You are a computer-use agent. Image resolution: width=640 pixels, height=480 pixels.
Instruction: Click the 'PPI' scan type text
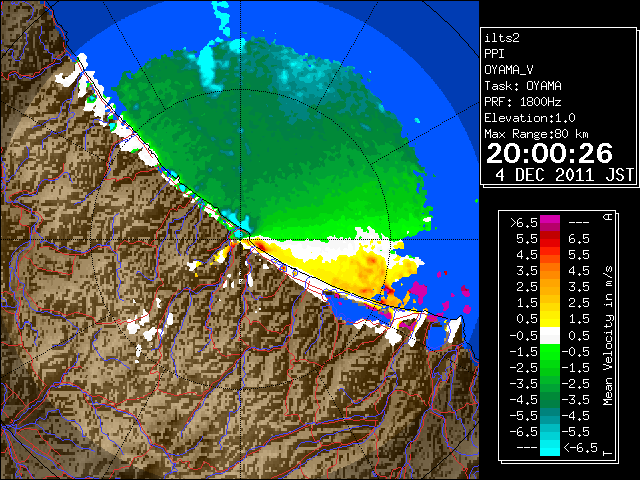494,54
